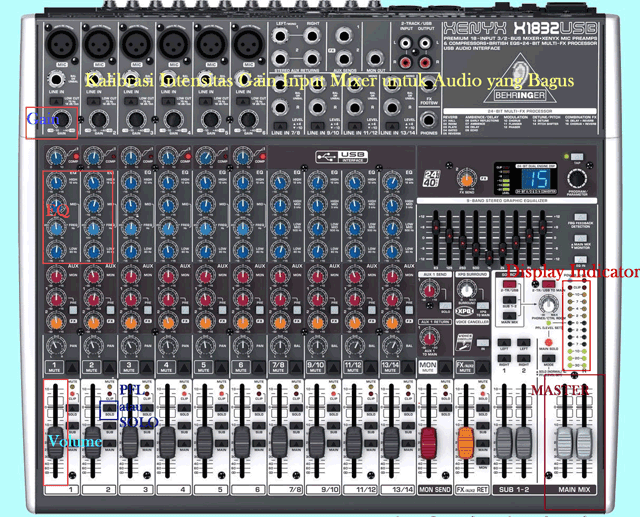Screen dimensions: 640x517
Task: Select the AUX 1 SEND red knob
Action: tap(429, 291)
